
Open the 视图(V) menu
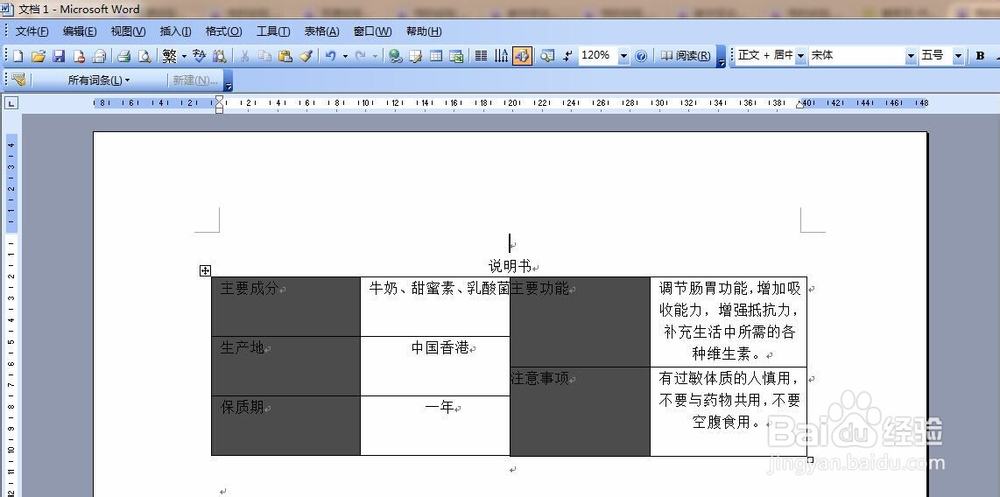[128, 31]
